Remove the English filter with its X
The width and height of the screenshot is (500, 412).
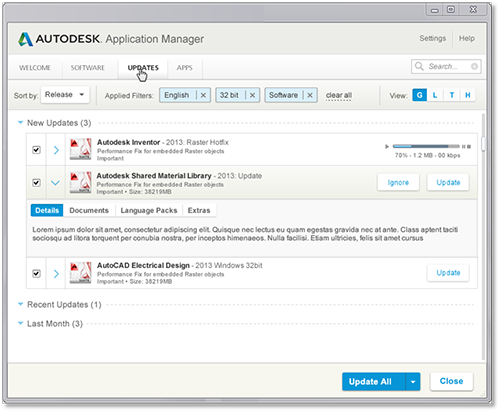tap(203, 95)
